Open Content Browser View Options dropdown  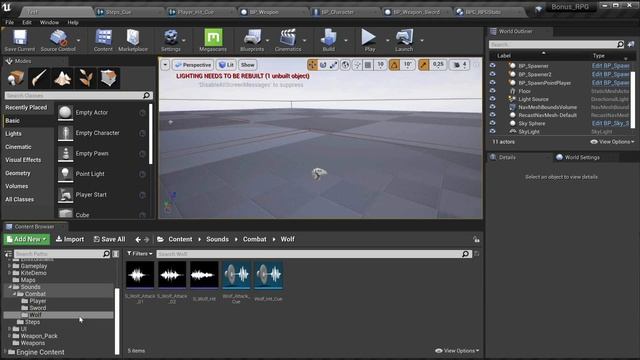pos(457,351)
